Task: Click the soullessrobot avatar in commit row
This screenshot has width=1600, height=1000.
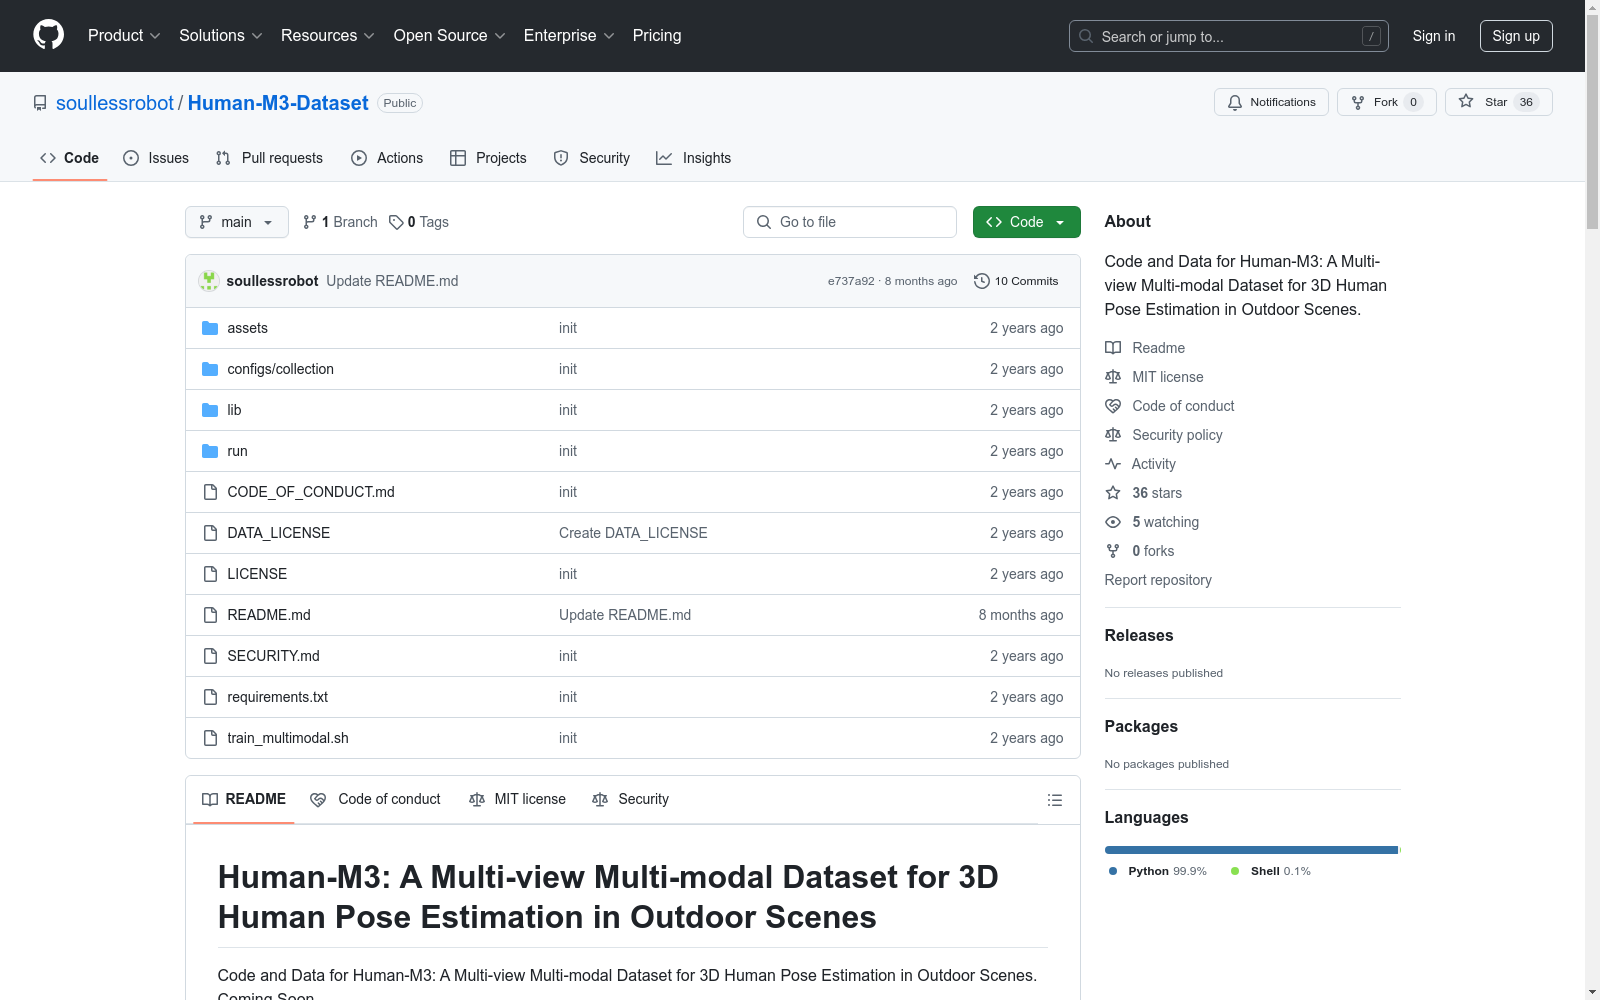Action: (209, 281)
